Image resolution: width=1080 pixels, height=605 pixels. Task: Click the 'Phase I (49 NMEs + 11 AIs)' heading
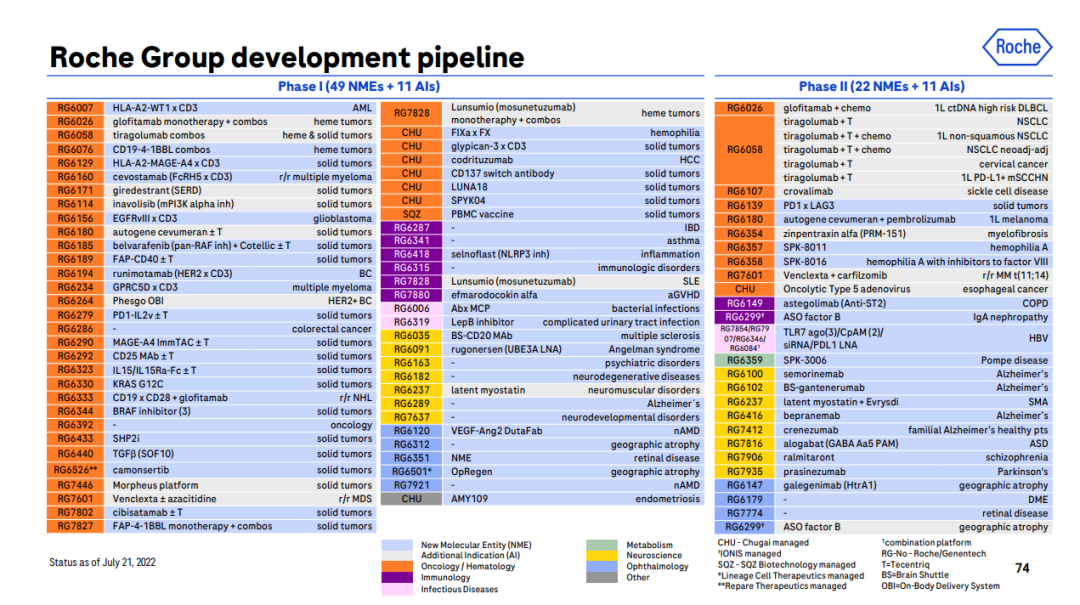(359, 87)
